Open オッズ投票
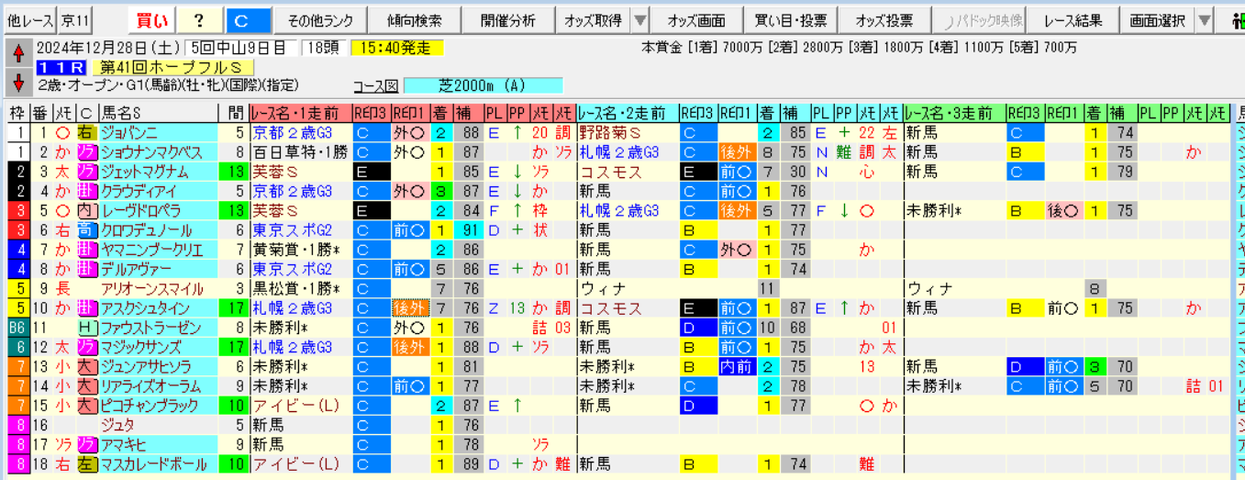The height and width of the screenshot is (480, 1245). 885,20
